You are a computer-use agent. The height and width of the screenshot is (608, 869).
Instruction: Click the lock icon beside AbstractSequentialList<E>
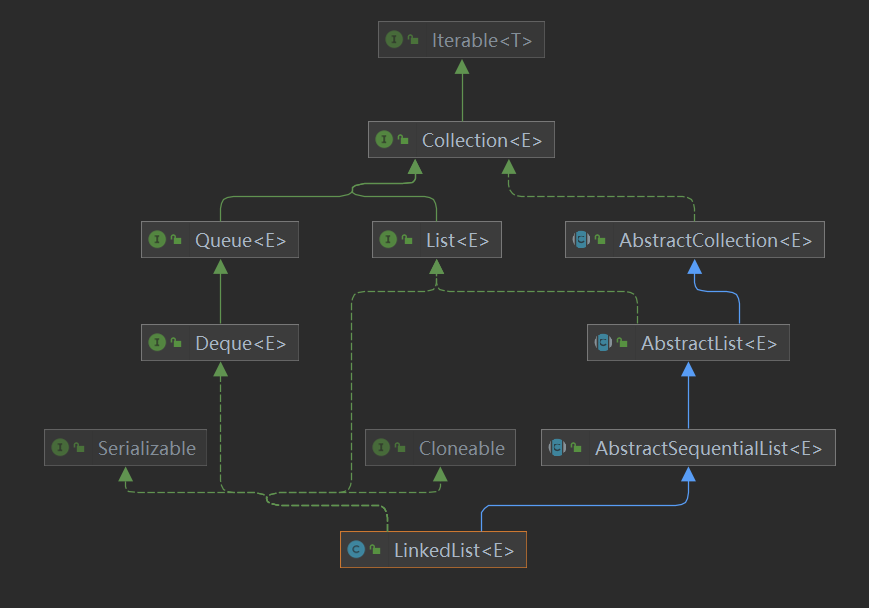576,447
